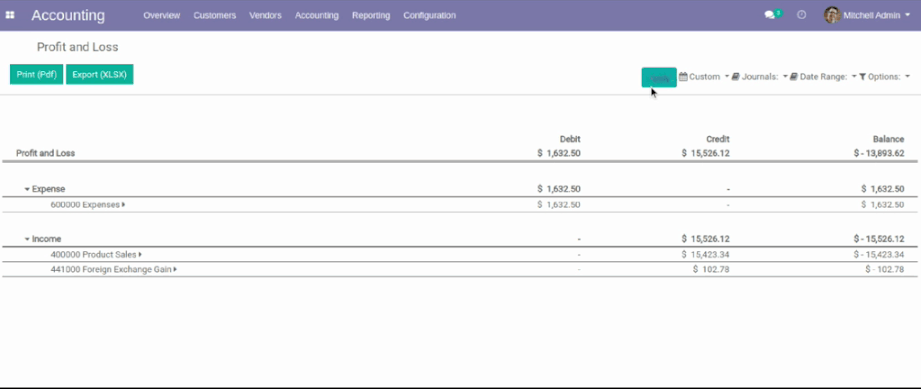The height and width of the screenshot is (389, 921).
Task: Open the Custom date filter dropdown
Action: [704, 76]
